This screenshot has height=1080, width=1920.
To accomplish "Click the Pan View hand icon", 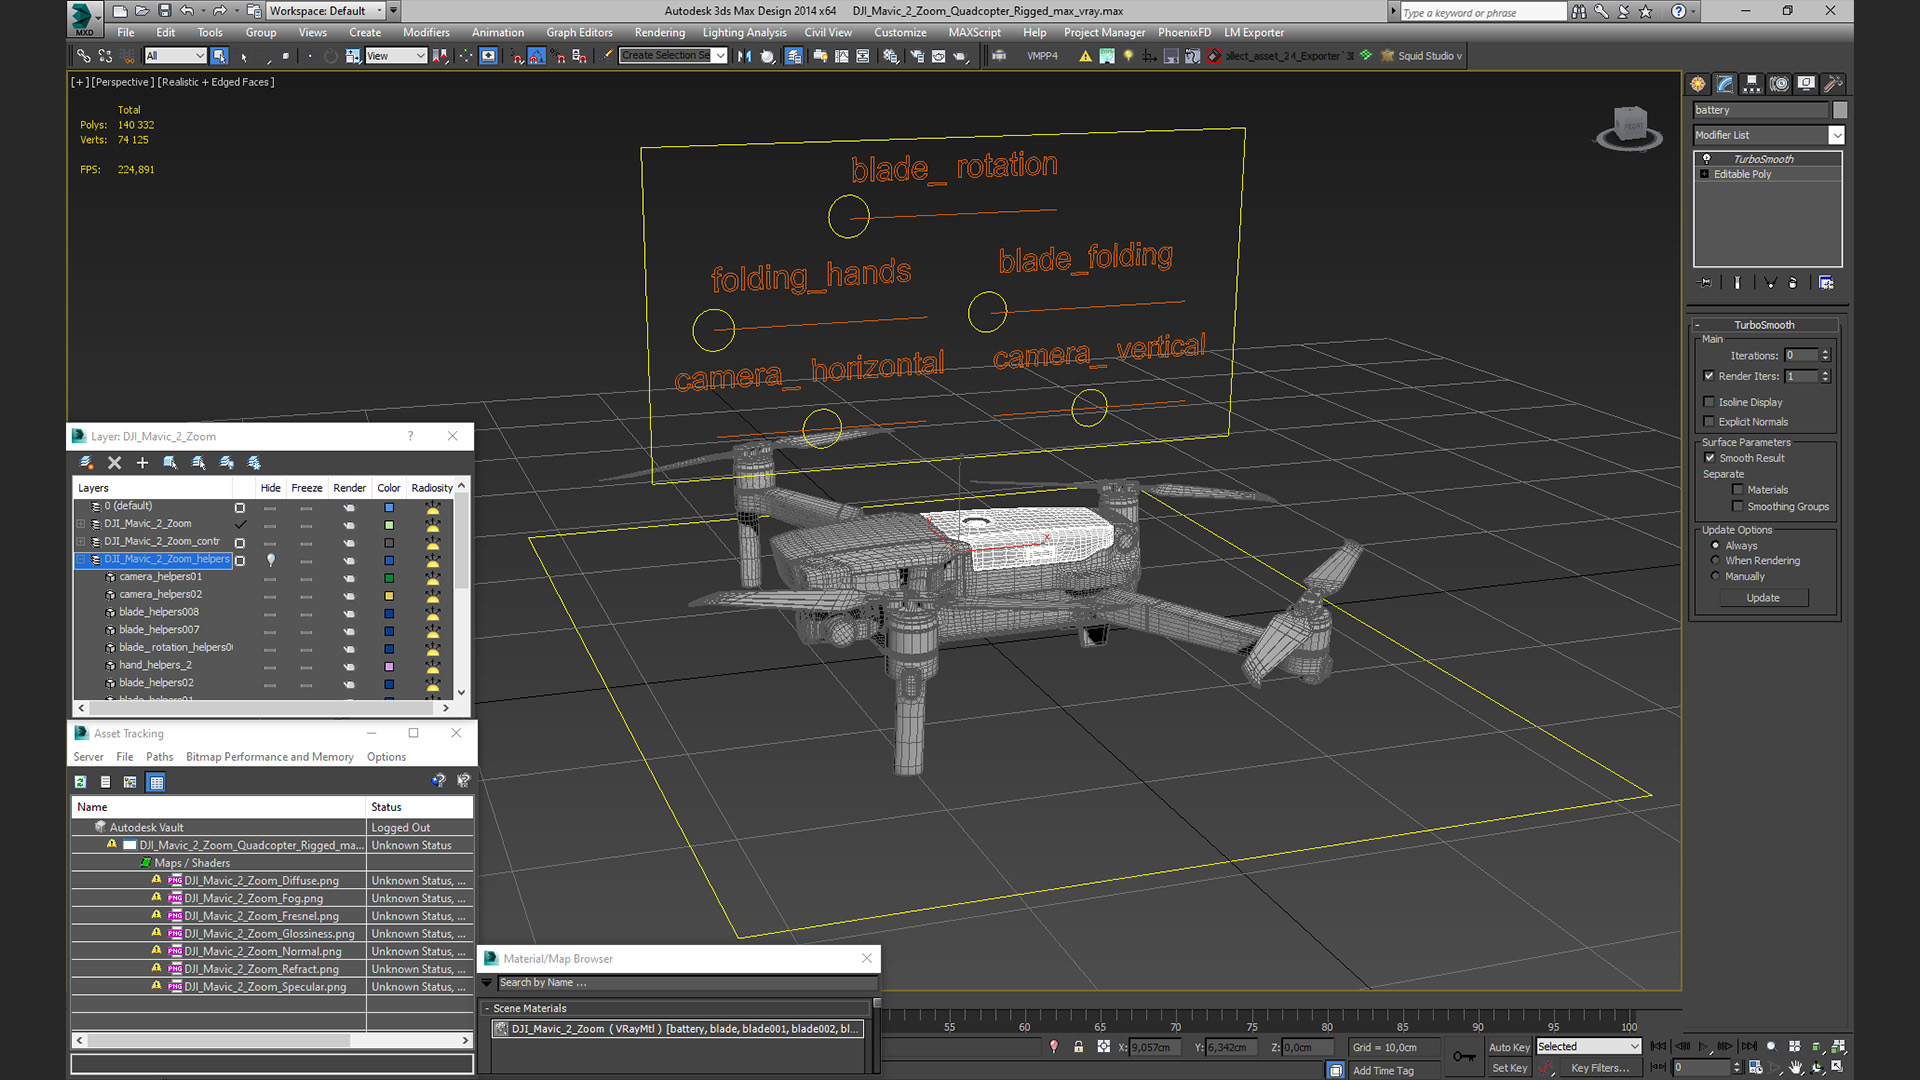I will pyautogui.click(x=1796, y=1067).
